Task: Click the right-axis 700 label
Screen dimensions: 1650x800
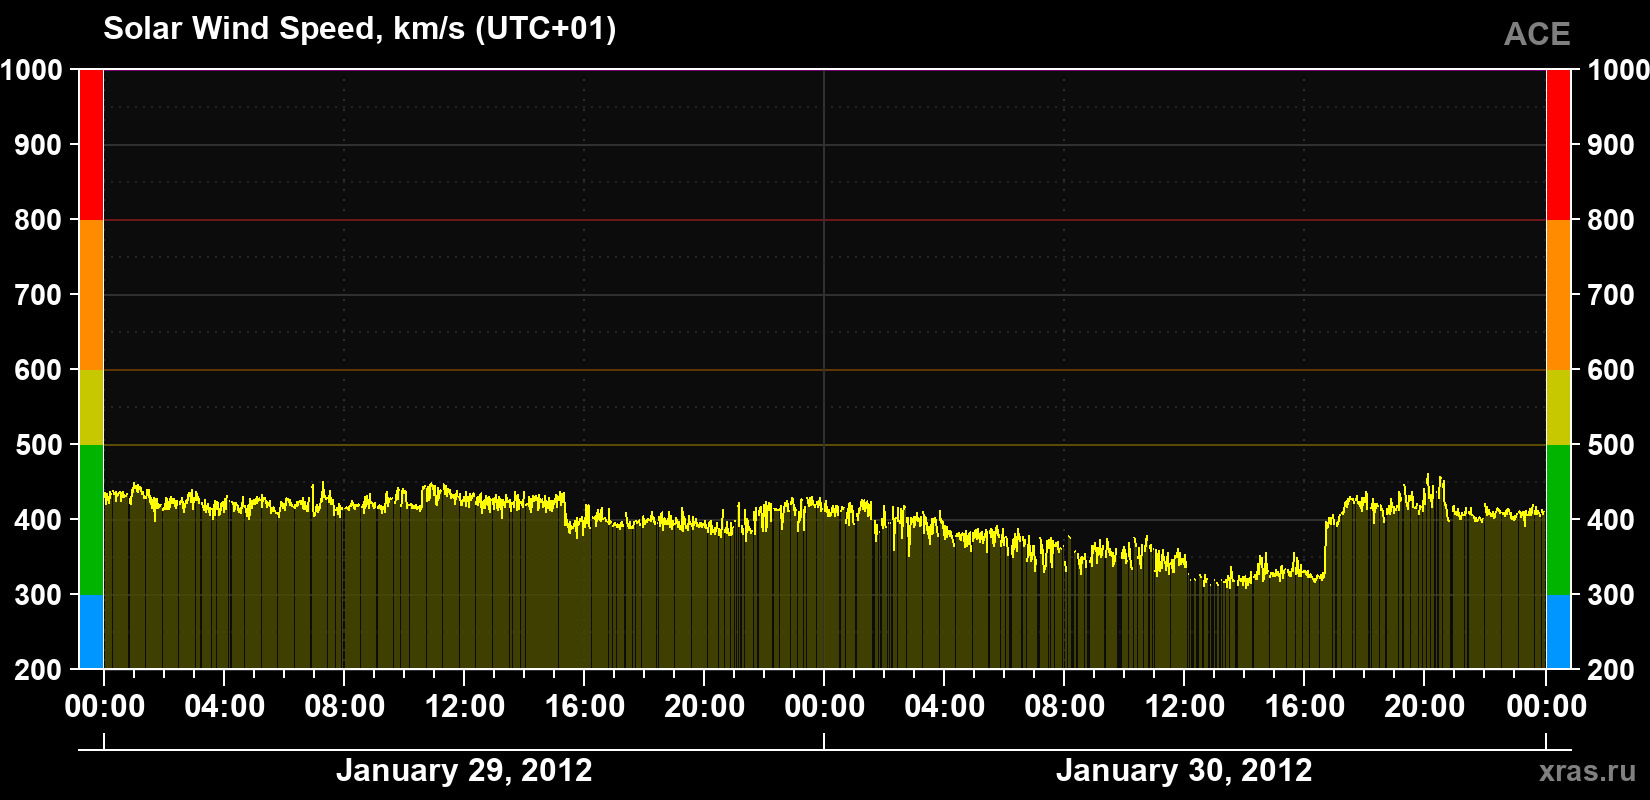Action: click(x=1611, y=295)
